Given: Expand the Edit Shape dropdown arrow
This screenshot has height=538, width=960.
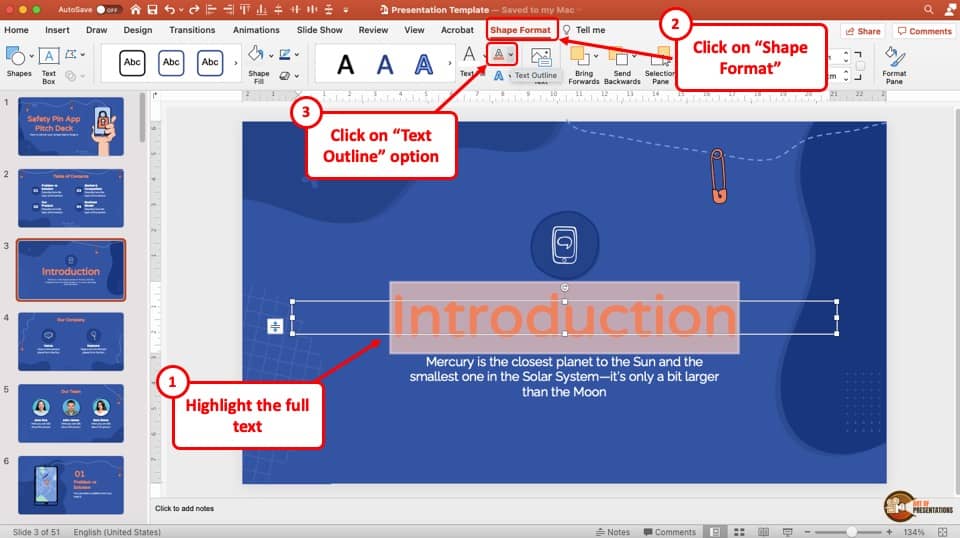Looking at the screenshot, I should point(83,54).
